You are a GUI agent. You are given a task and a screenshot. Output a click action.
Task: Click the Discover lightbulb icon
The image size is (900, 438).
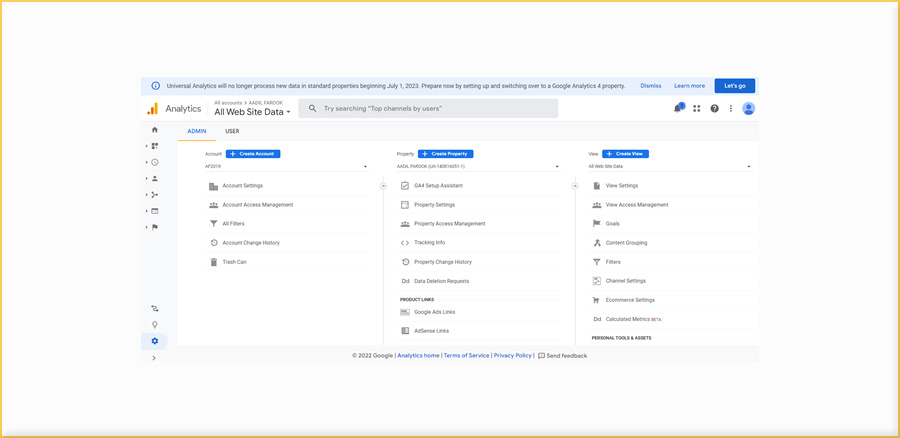click(154, 325)
